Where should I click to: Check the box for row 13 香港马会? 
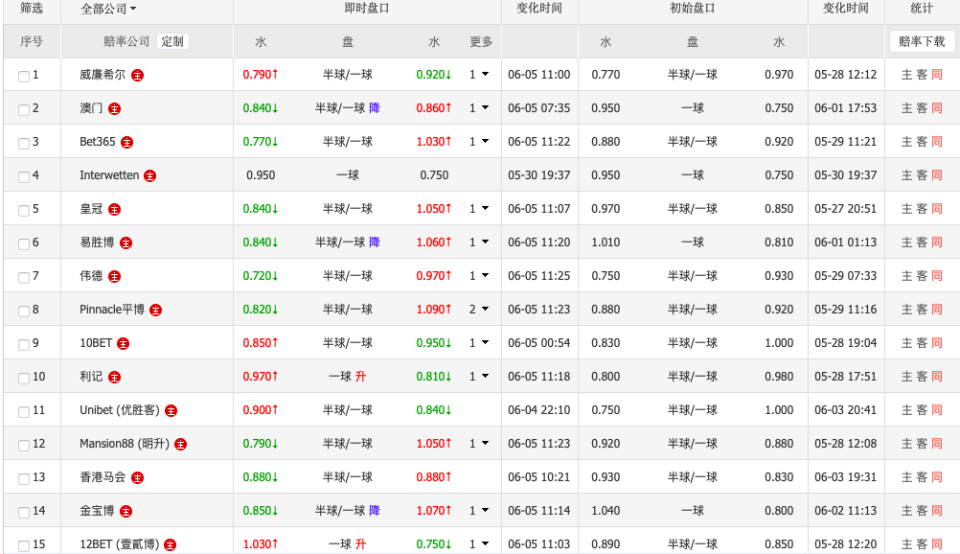[x=24, y=479]
